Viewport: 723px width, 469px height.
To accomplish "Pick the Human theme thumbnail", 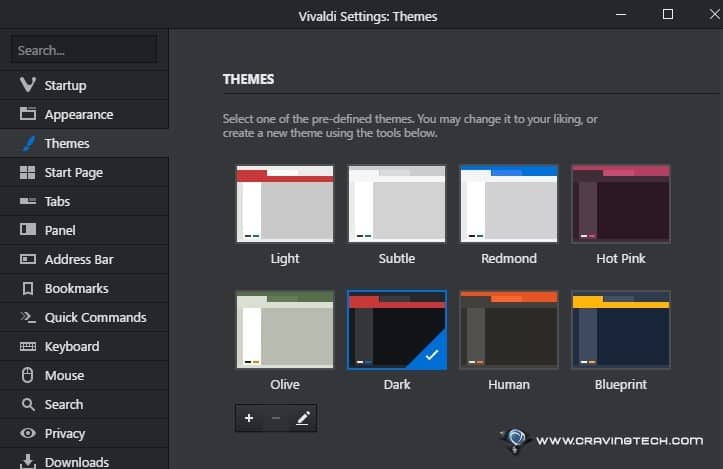I will (509, 330).
